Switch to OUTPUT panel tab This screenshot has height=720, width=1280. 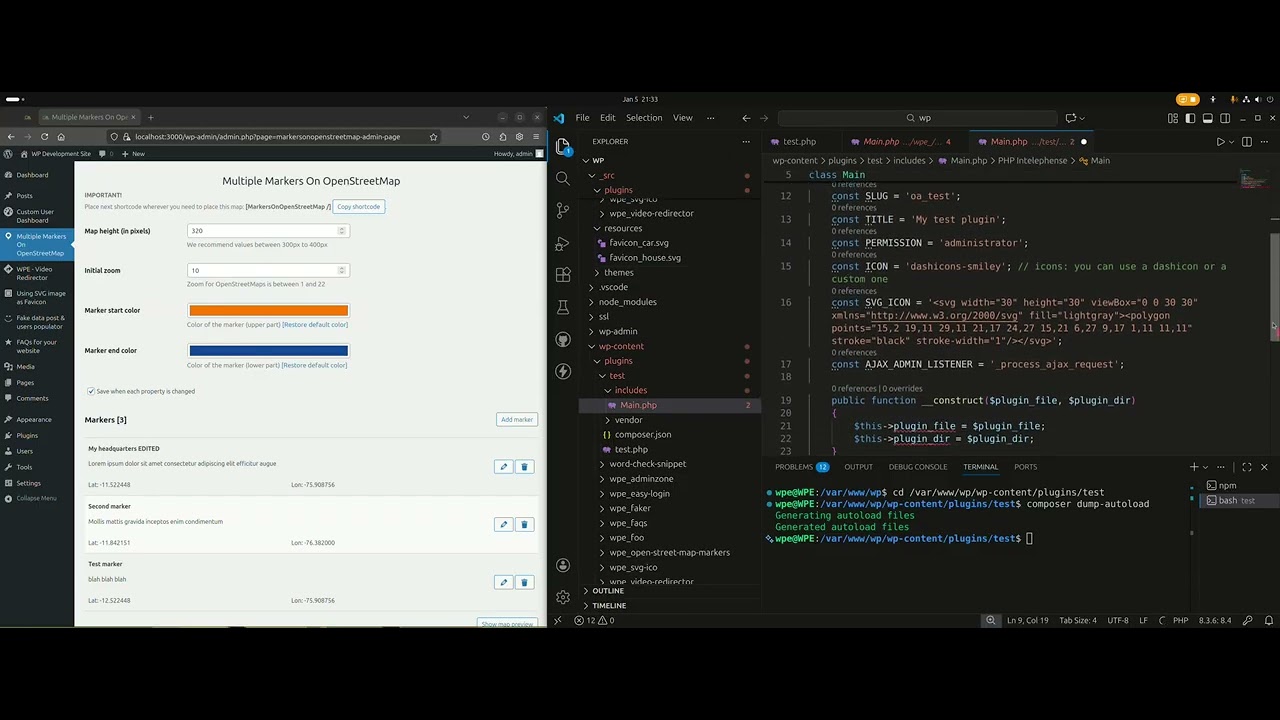pyautogui.click(x=858, y=467)
